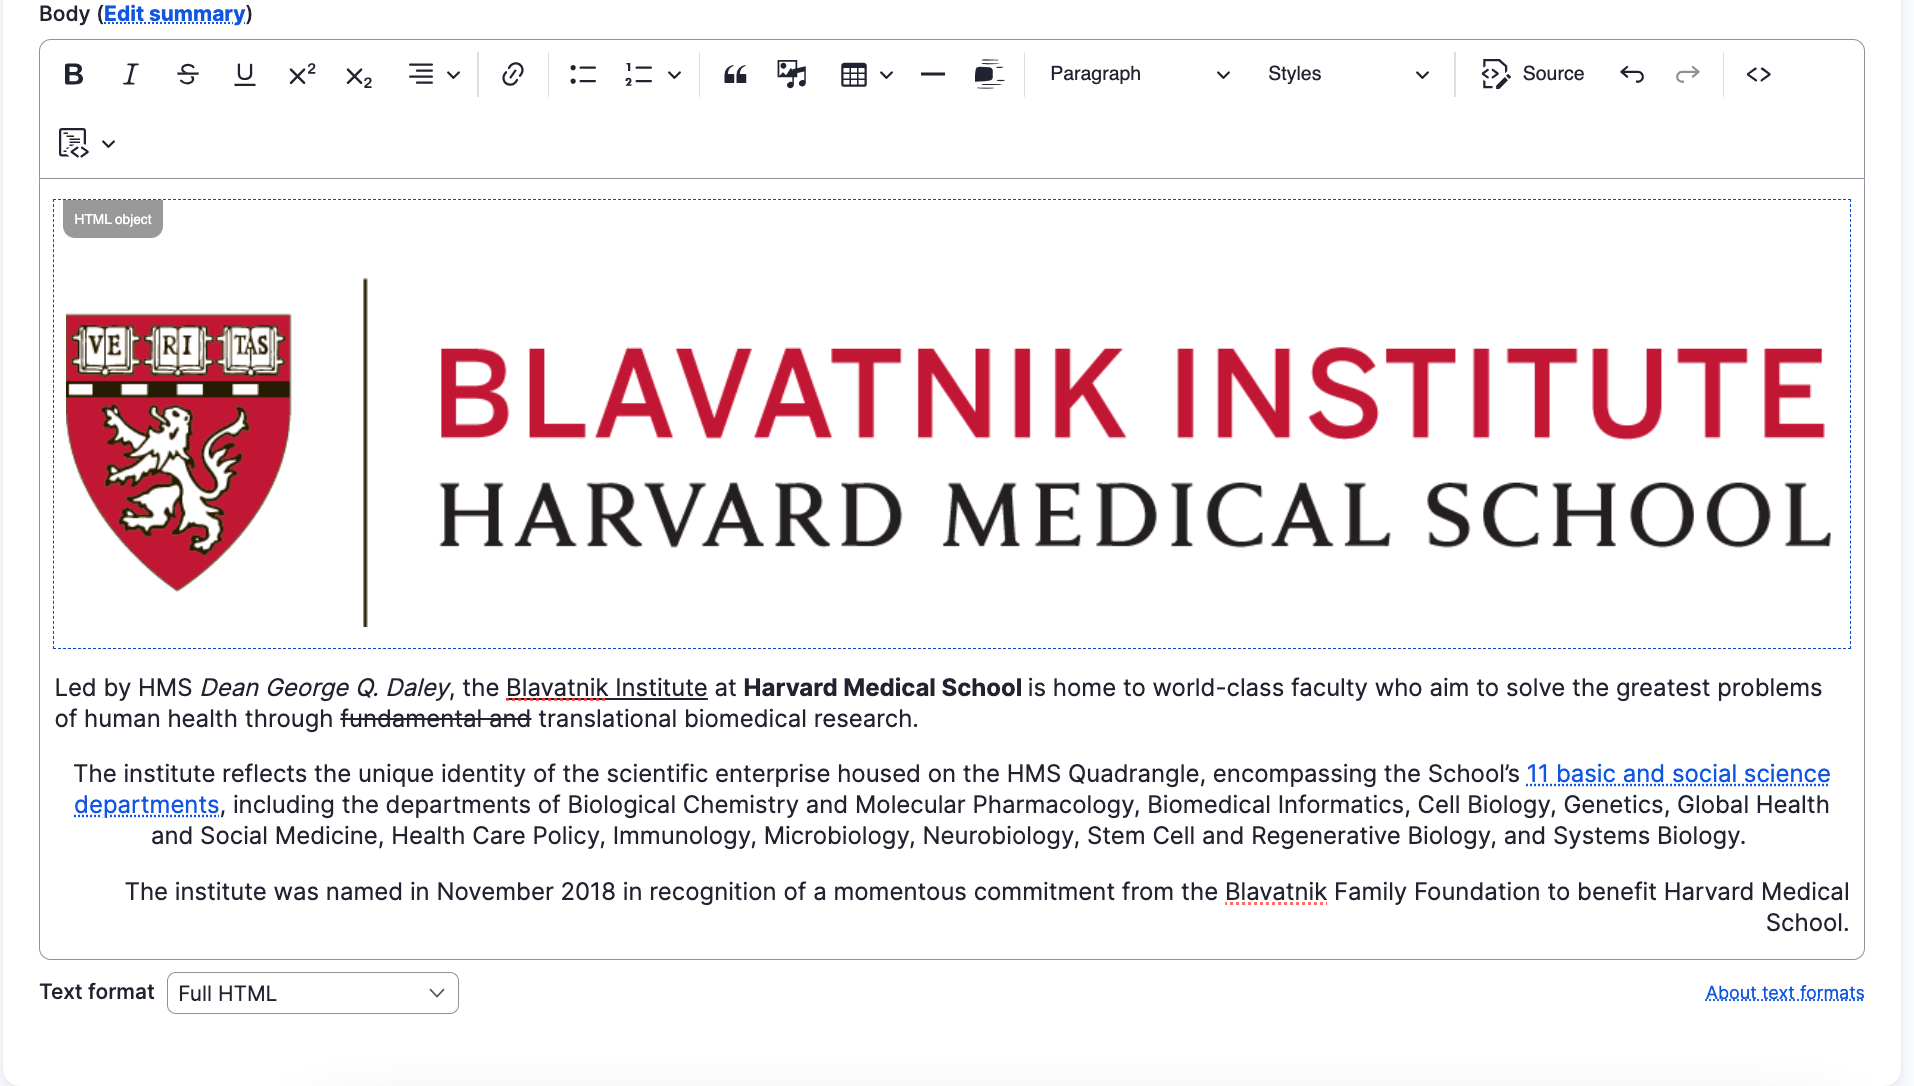Place cursor in 'The institute was named' paragraph
This screenshot has height=1086, width=1914.
coord(986,907)
